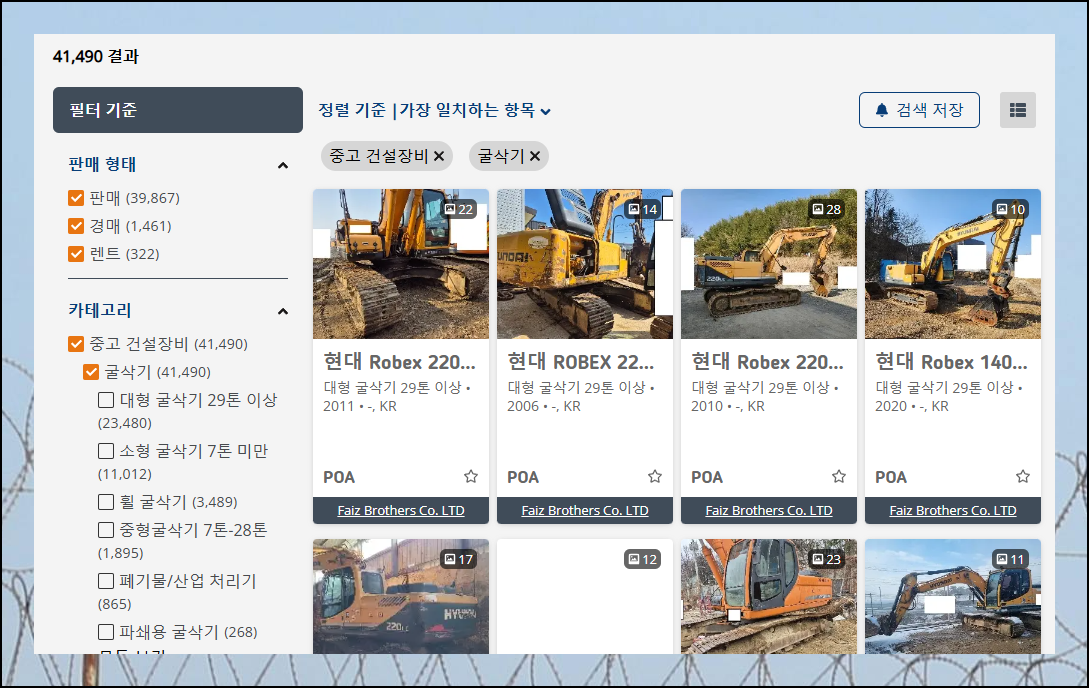View the 23-photo orange excavator thumbnail
1089x688 pixels.
769,596
